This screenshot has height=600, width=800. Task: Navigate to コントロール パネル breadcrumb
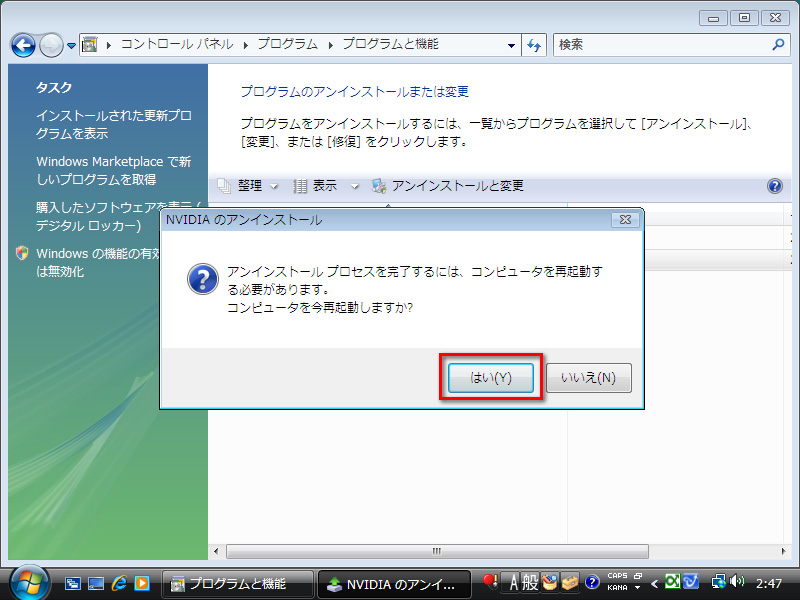pos(177,44)
